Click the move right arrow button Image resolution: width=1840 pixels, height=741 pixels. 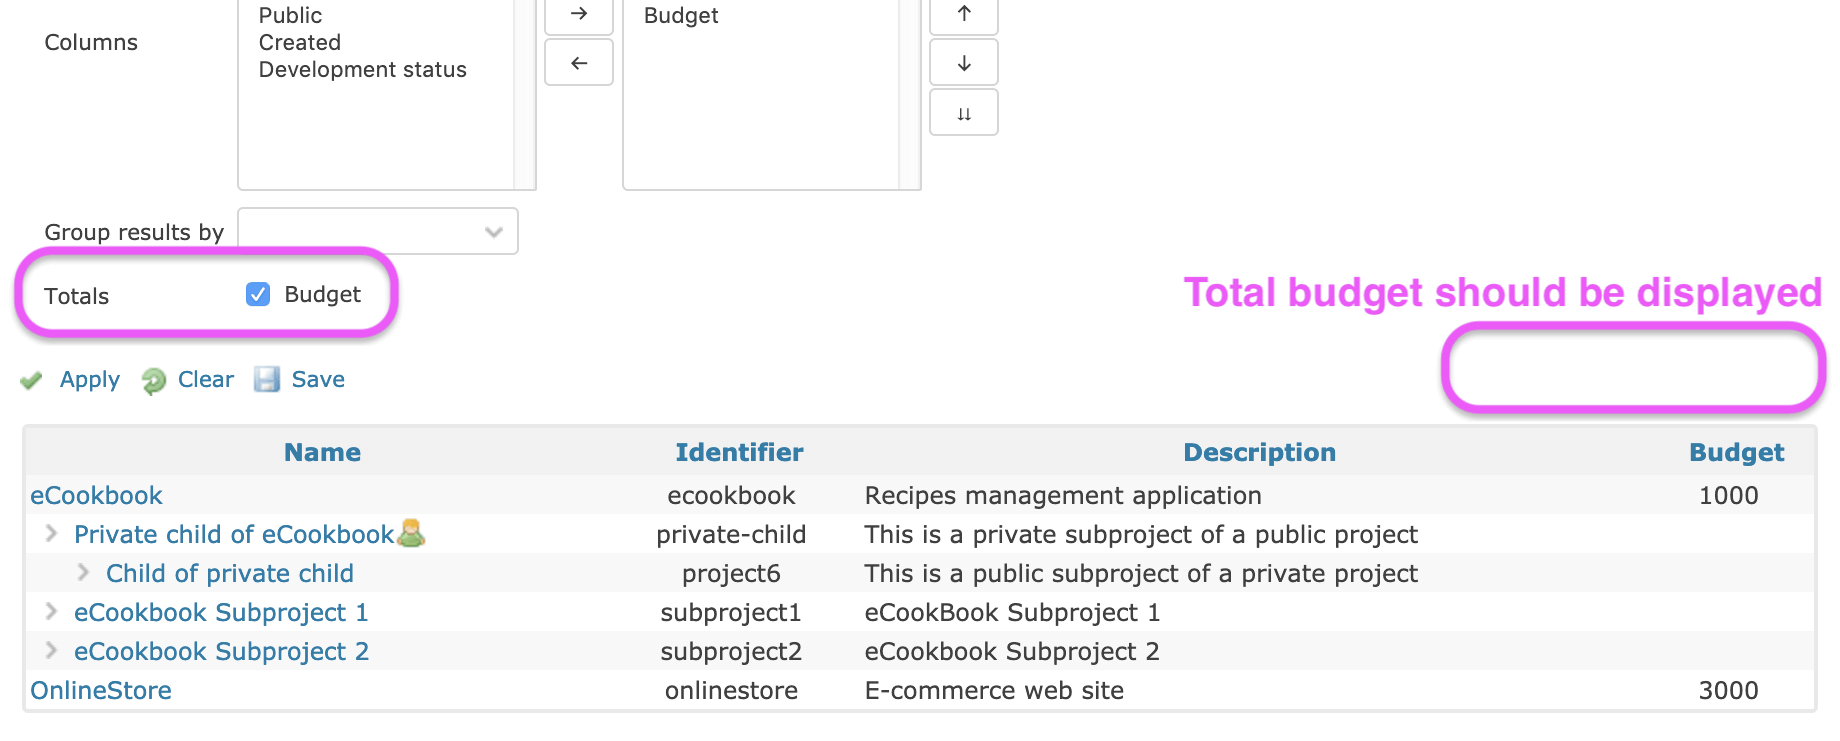(x=578, y=14)
